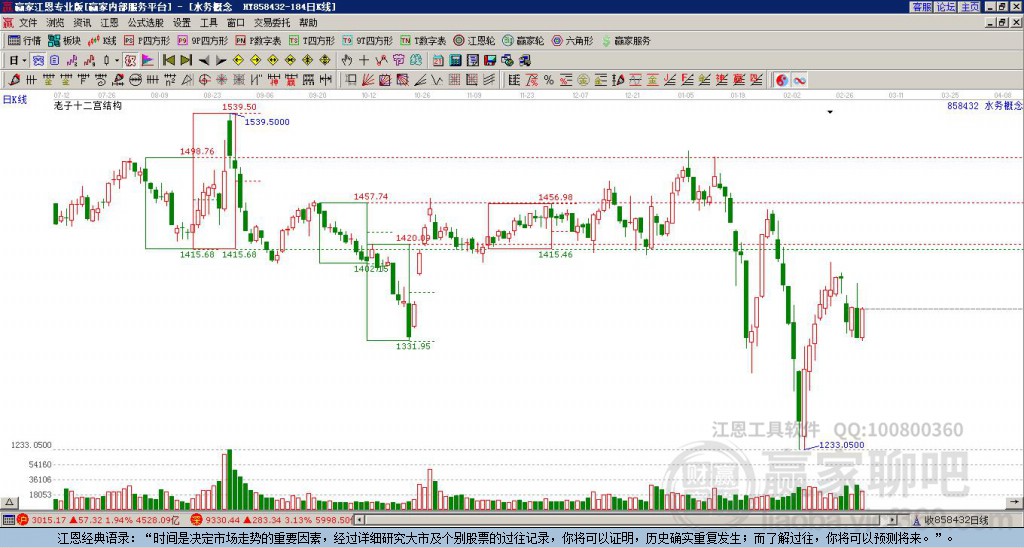The image size is (1024, 548).
Task: Select the red pencil drawing tool
Action: pos(14,80)
